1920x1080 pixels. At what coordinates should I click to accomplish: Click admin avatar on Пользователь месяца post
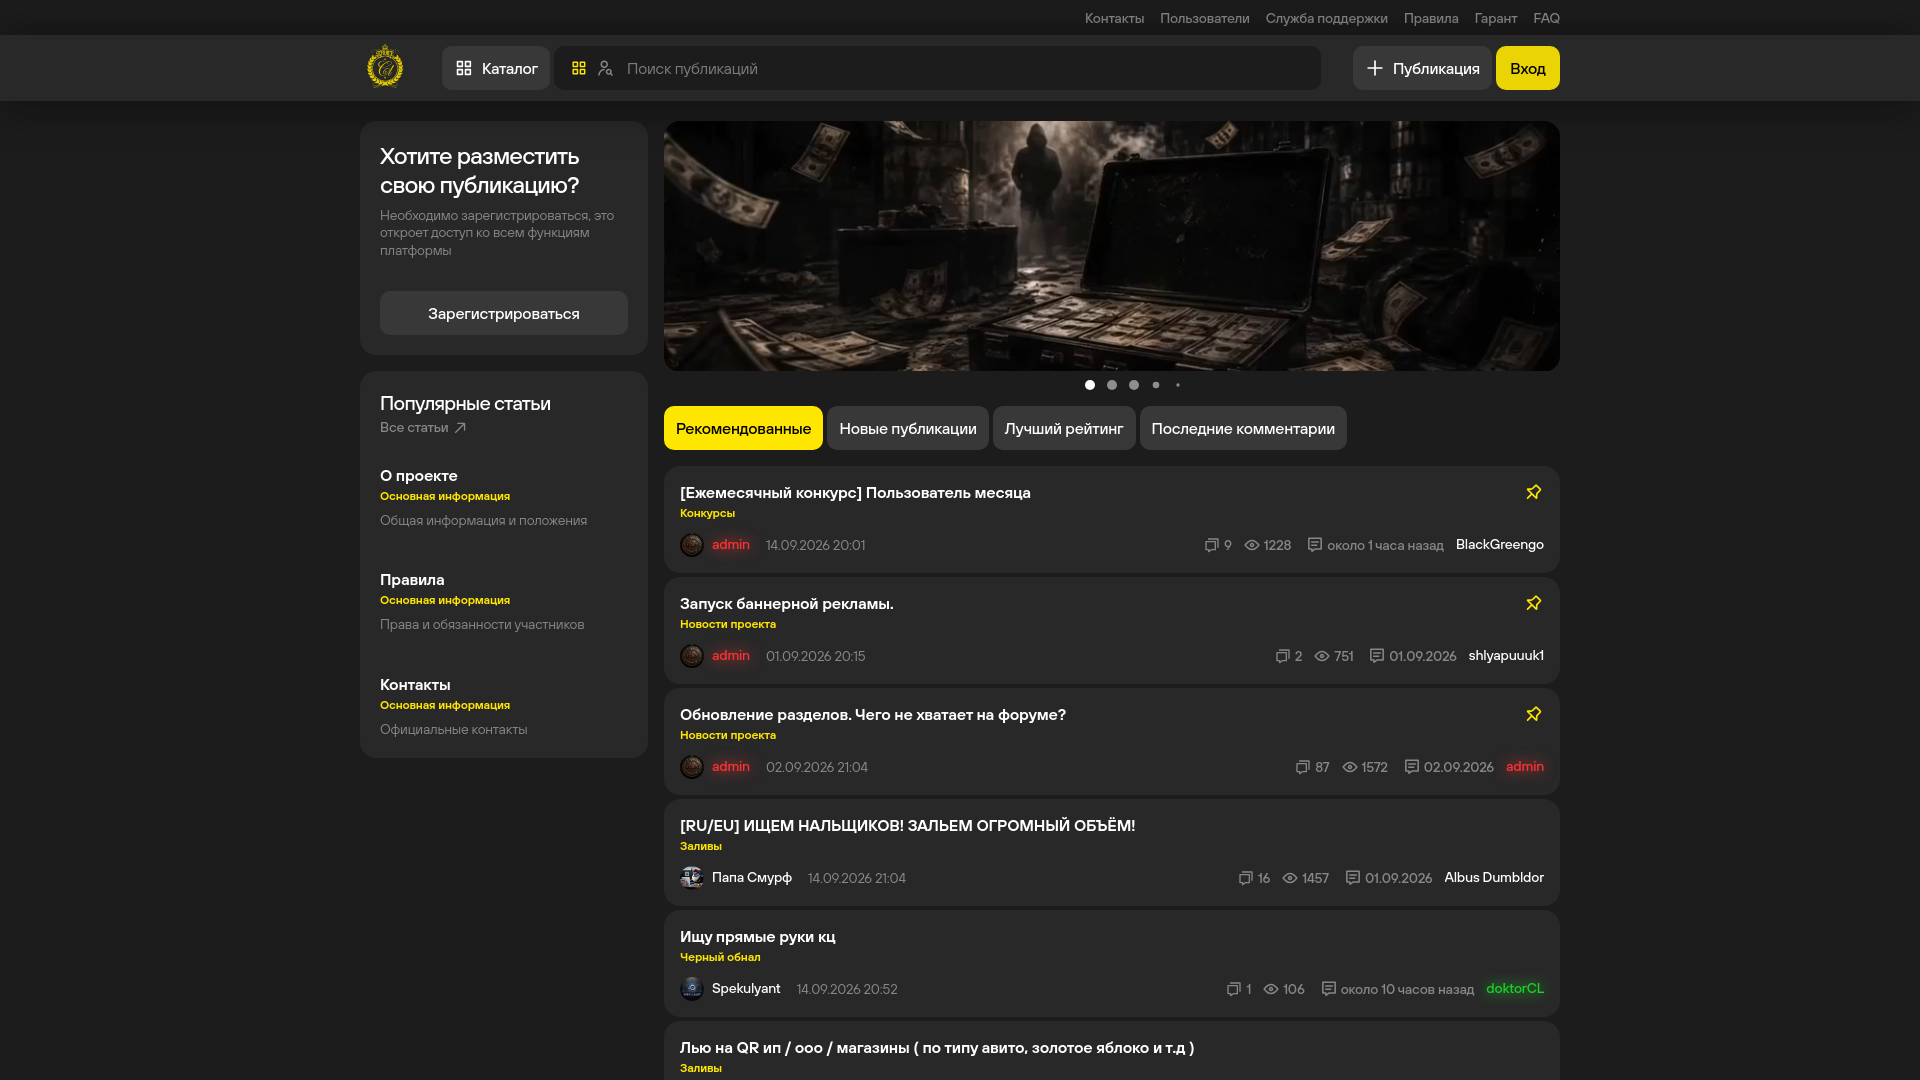pos(692,545)
